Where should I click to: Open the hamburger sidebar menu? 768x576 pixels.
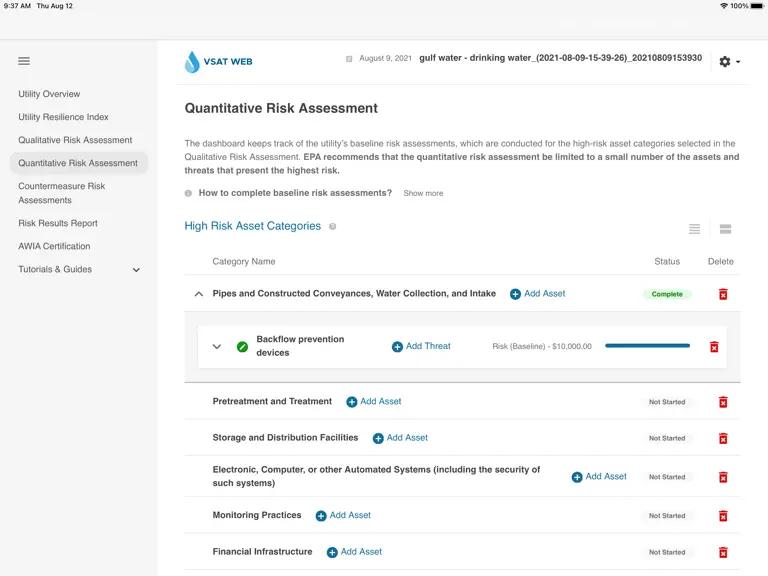pos(24,61)
